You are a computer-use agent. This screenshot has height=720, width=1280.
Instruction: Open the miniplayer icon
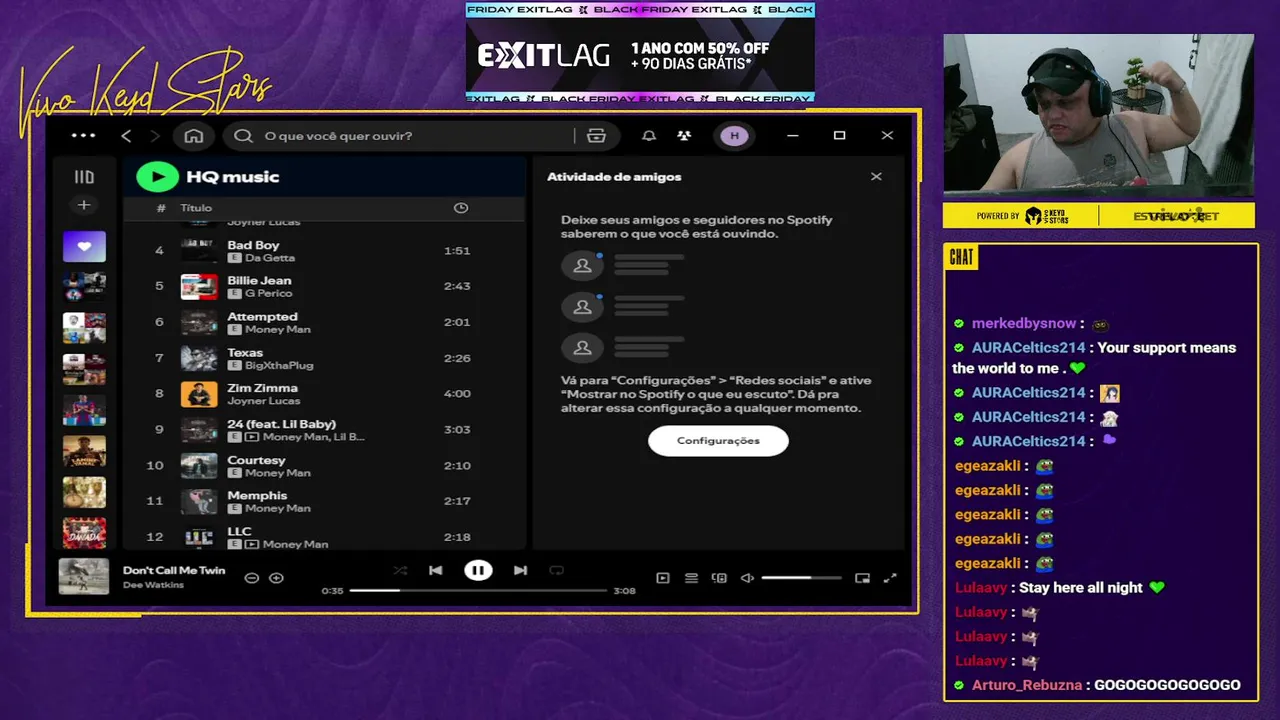(x=862, y=578)
